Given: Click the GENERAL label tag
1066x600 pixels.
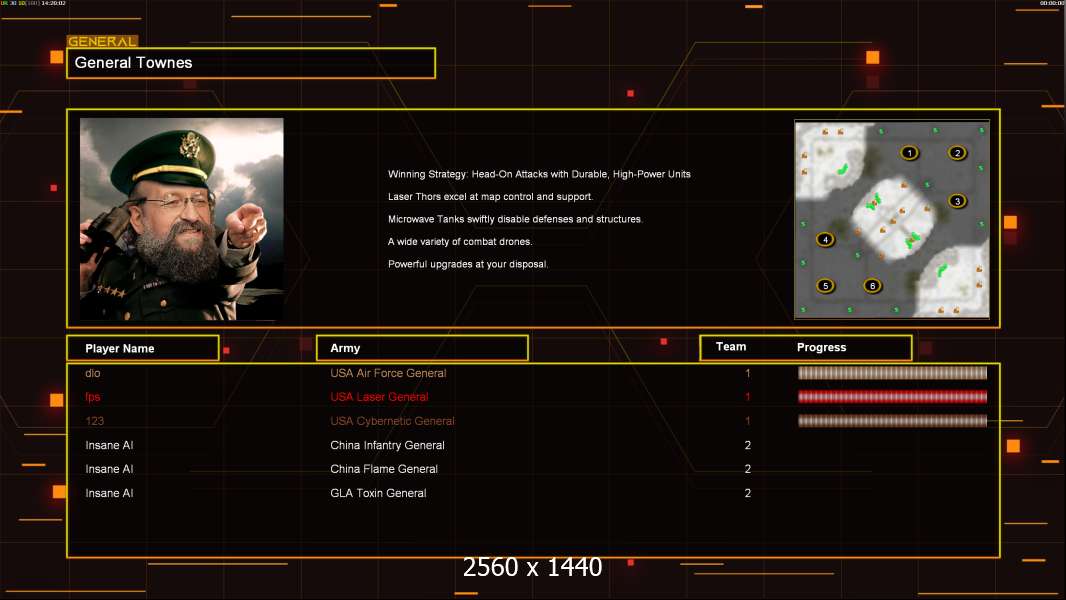Looking at the screenshot, I should (102, 41).
